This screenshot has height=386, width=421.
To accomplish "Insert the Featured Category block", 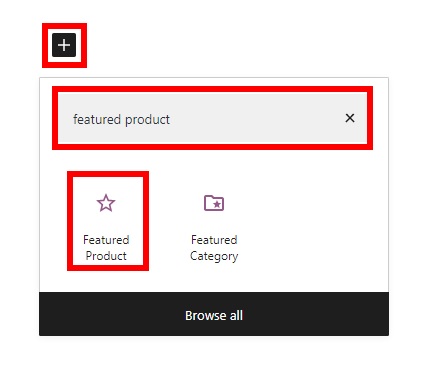I will pos(214,221).
